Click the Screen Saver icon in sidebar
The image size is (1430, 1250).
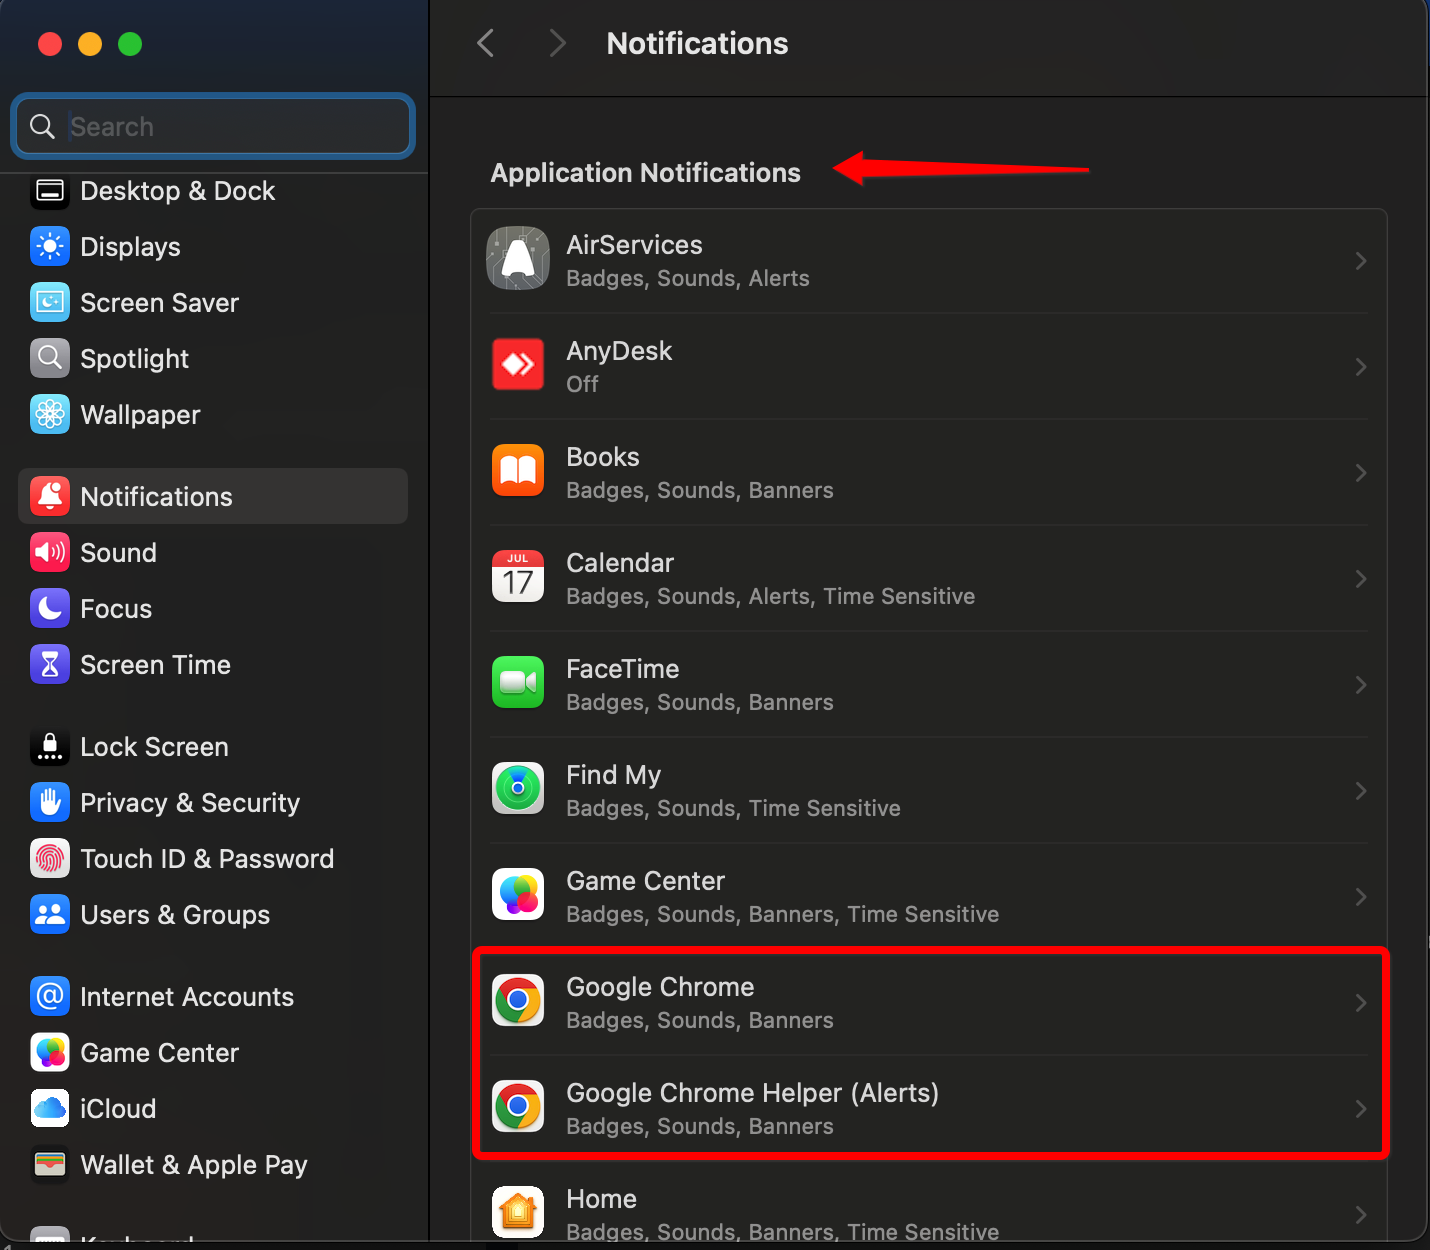pos(50,302)
